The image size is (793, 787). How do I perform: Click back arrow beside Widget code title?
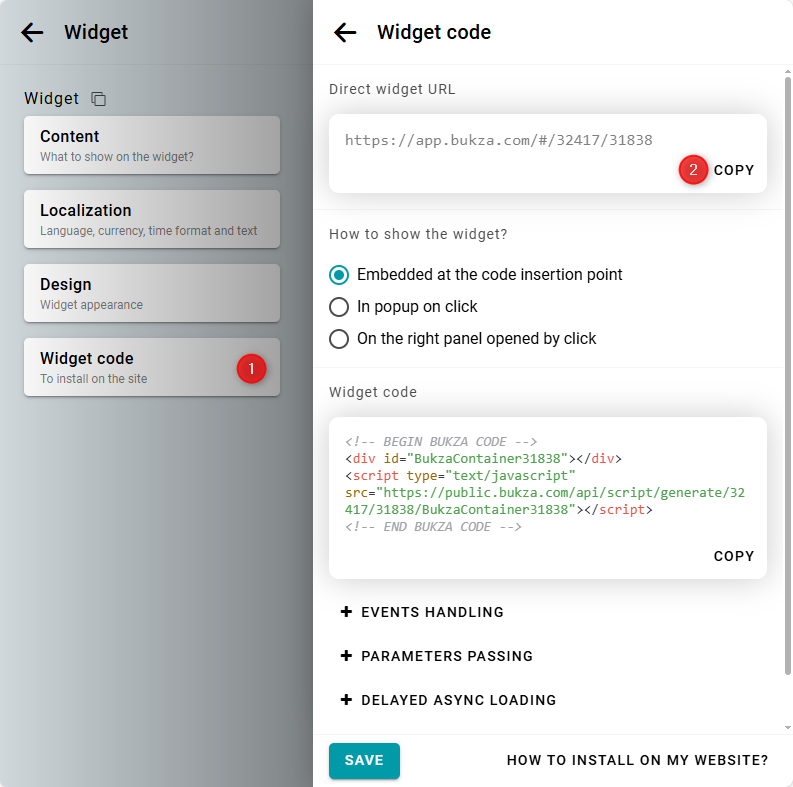click(x=345, y=32)
